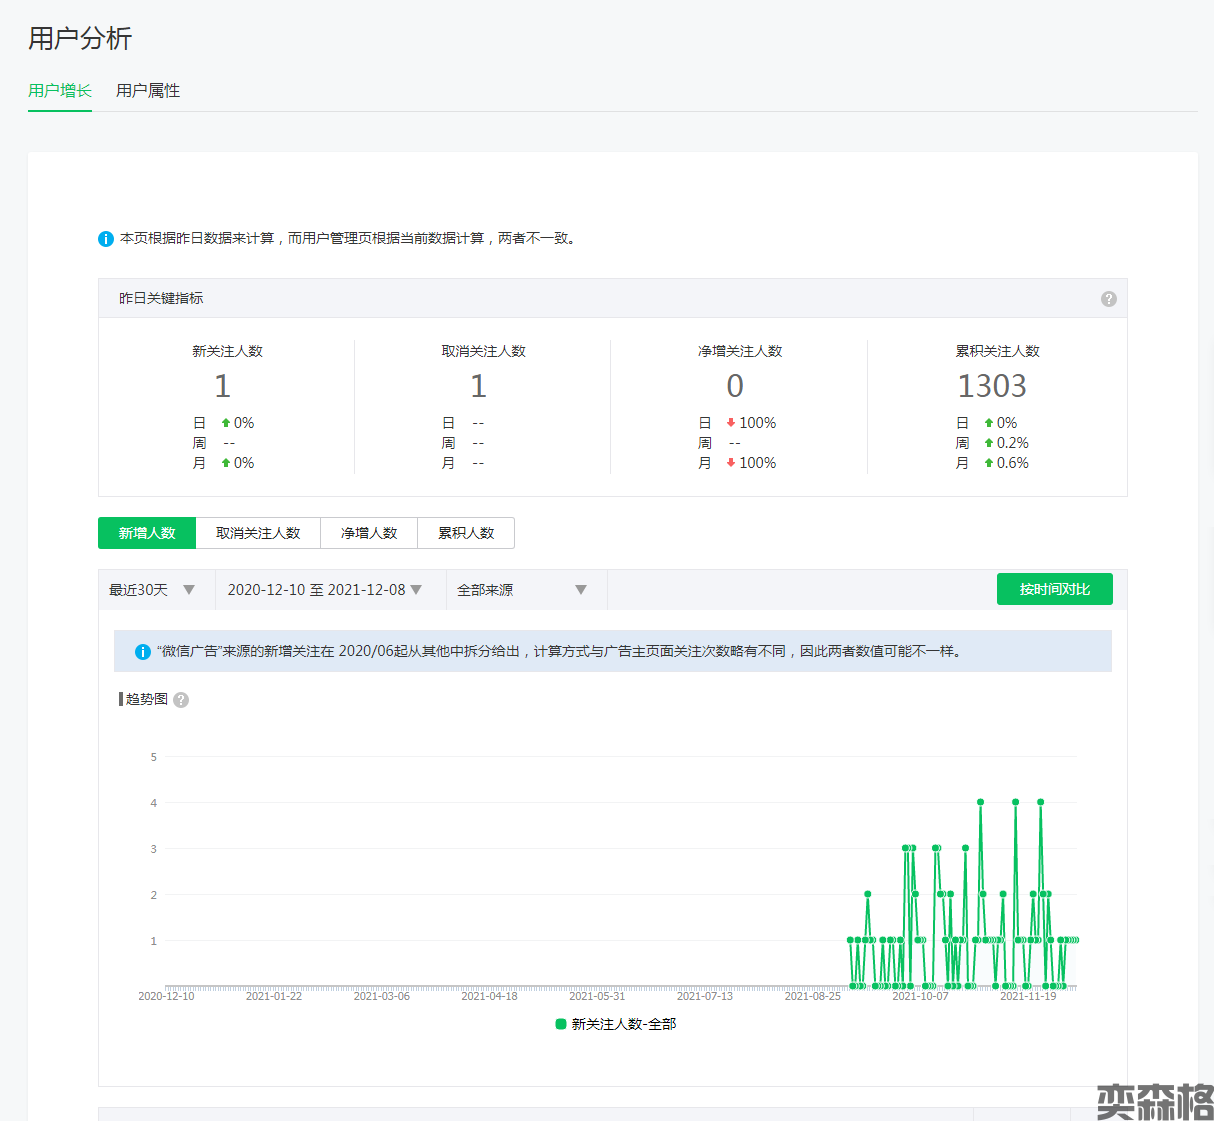Click help icon beside 趋势图 title

point(181,700)
